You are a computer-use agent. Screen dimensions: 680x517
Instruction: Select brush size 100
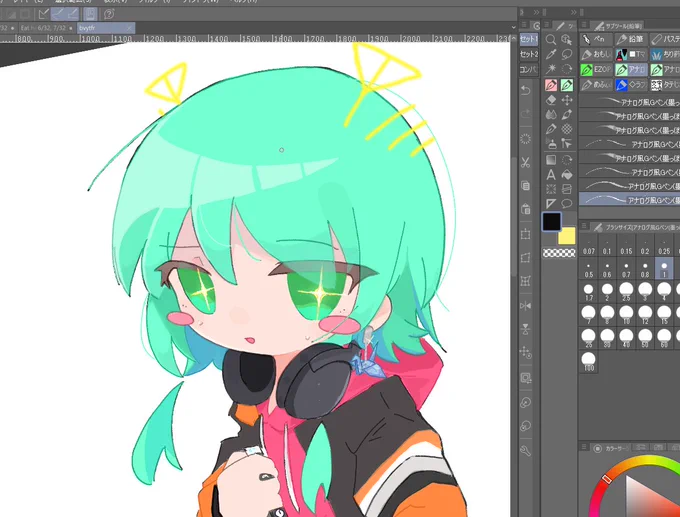pos(588,362)
